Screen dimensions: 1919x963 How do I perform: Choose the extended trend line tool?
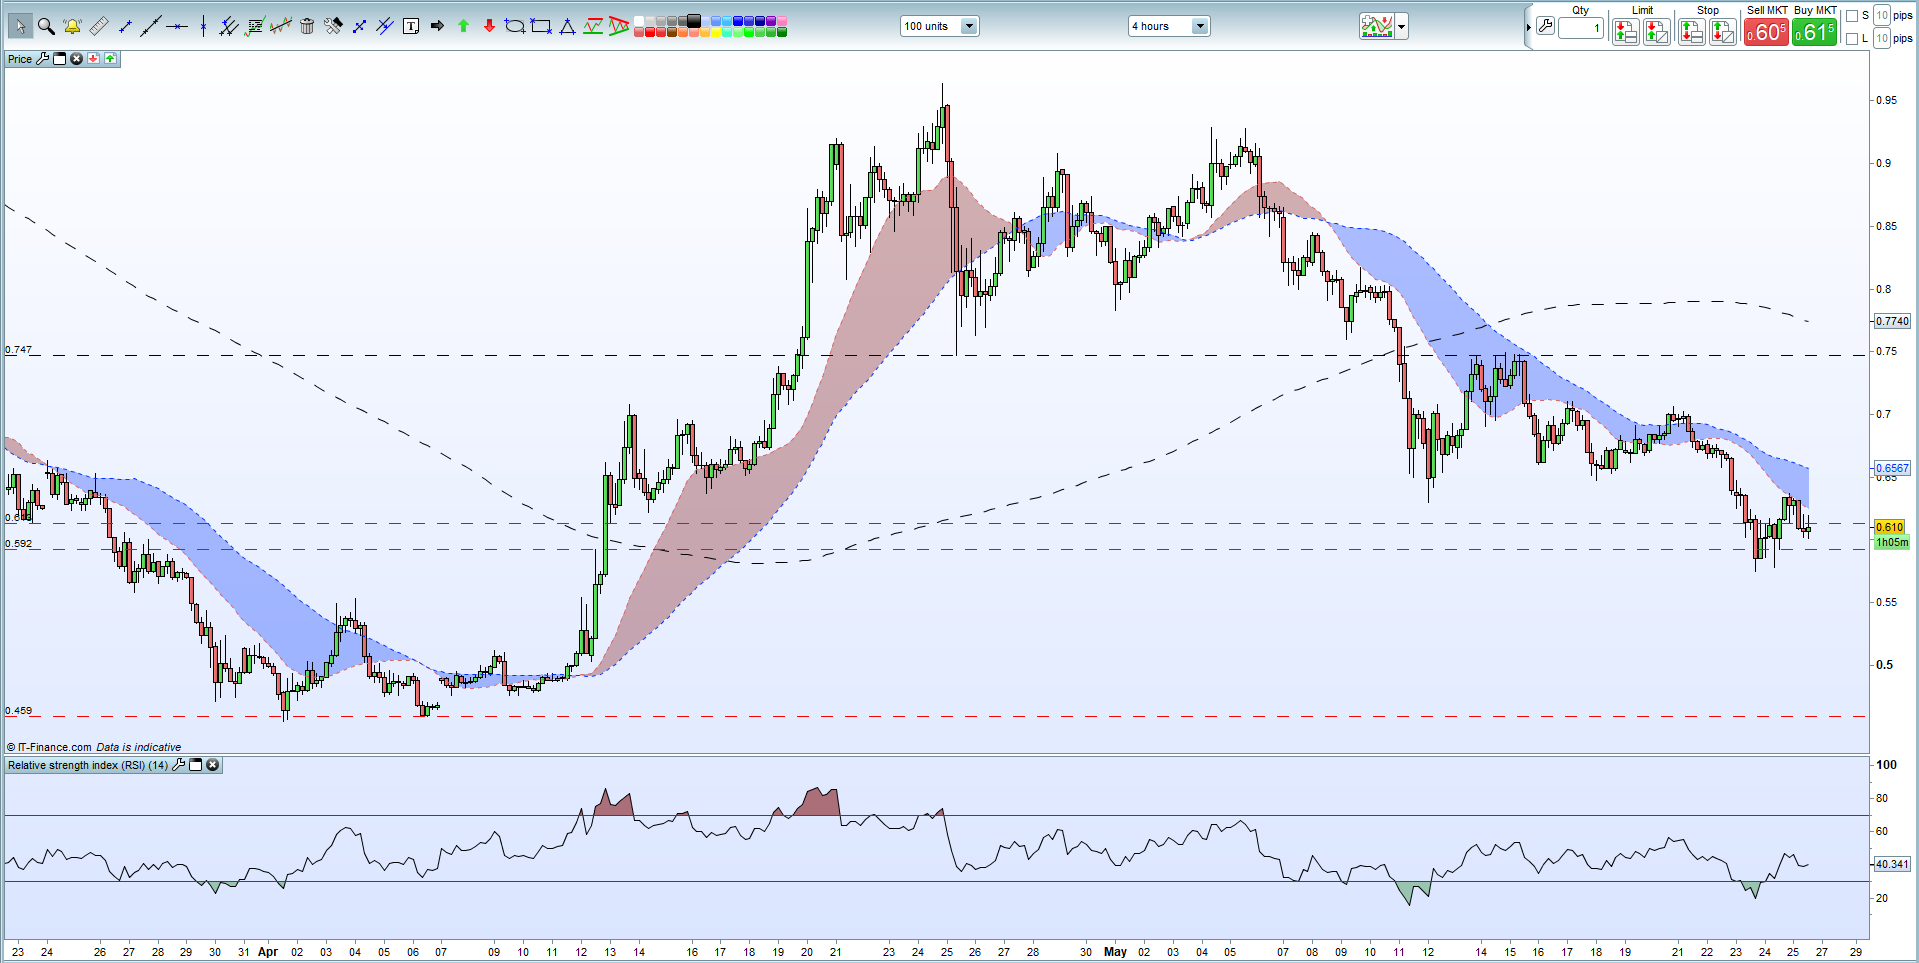[151, 26]
